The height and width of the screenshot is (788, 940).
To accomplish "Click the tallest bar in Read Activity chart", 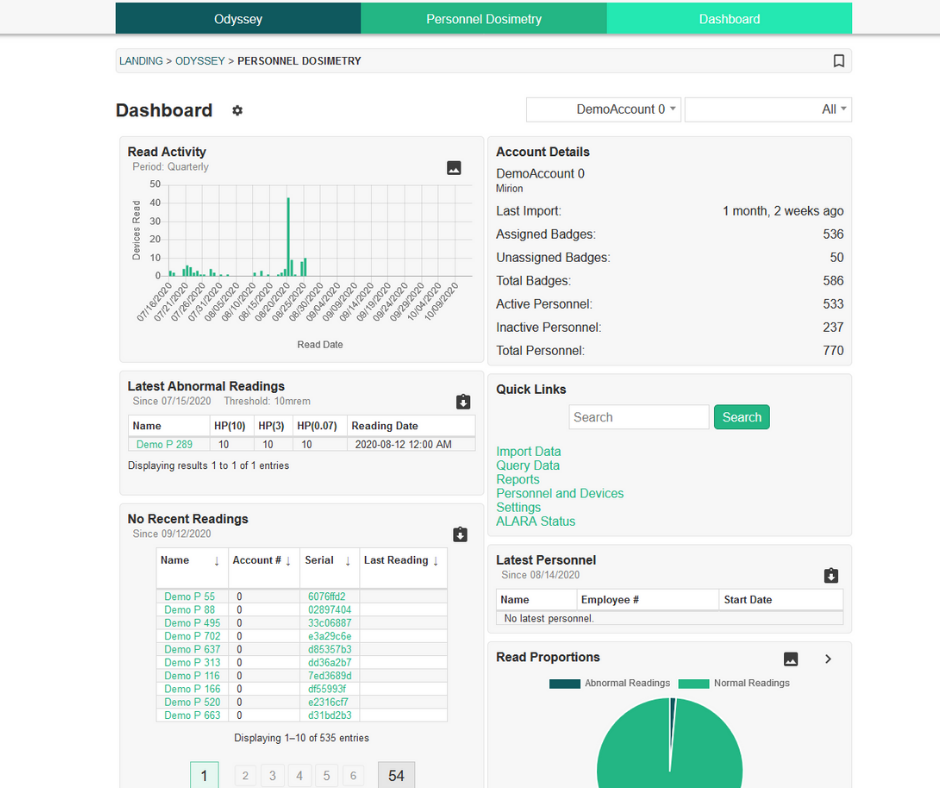I will pyautogui.click(x=288, y=237).
